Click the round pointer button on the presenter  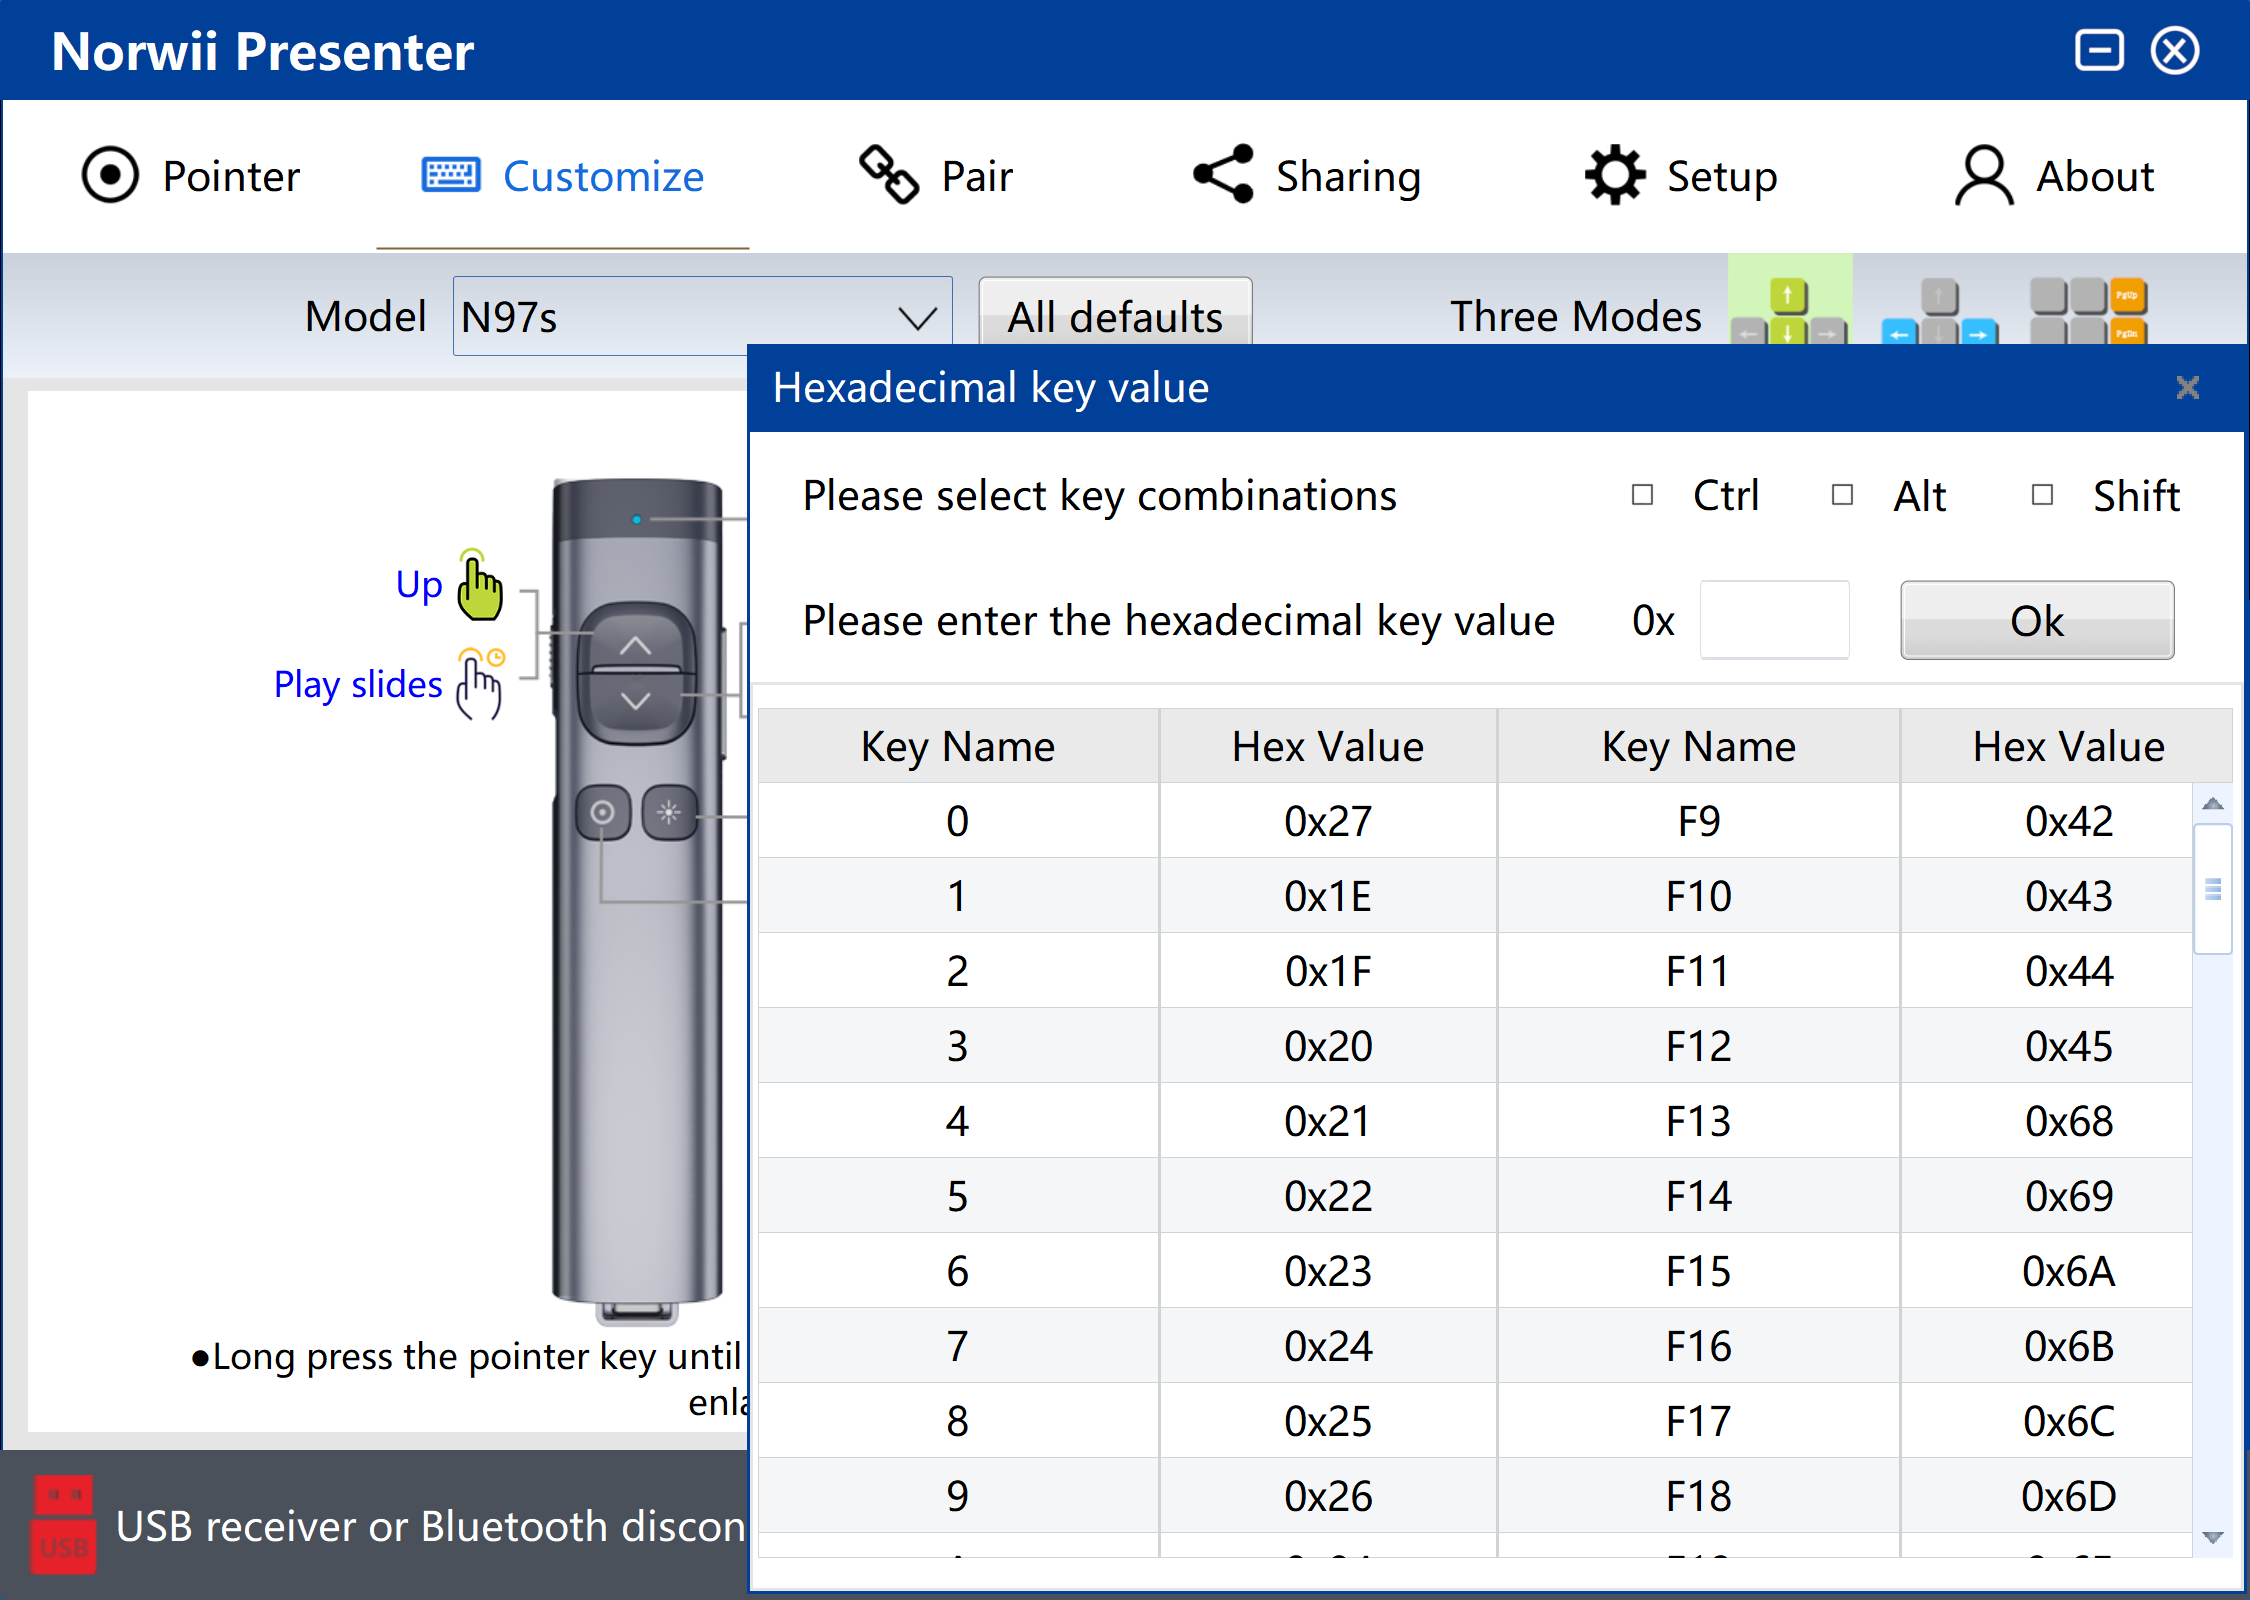pos(602,812)
